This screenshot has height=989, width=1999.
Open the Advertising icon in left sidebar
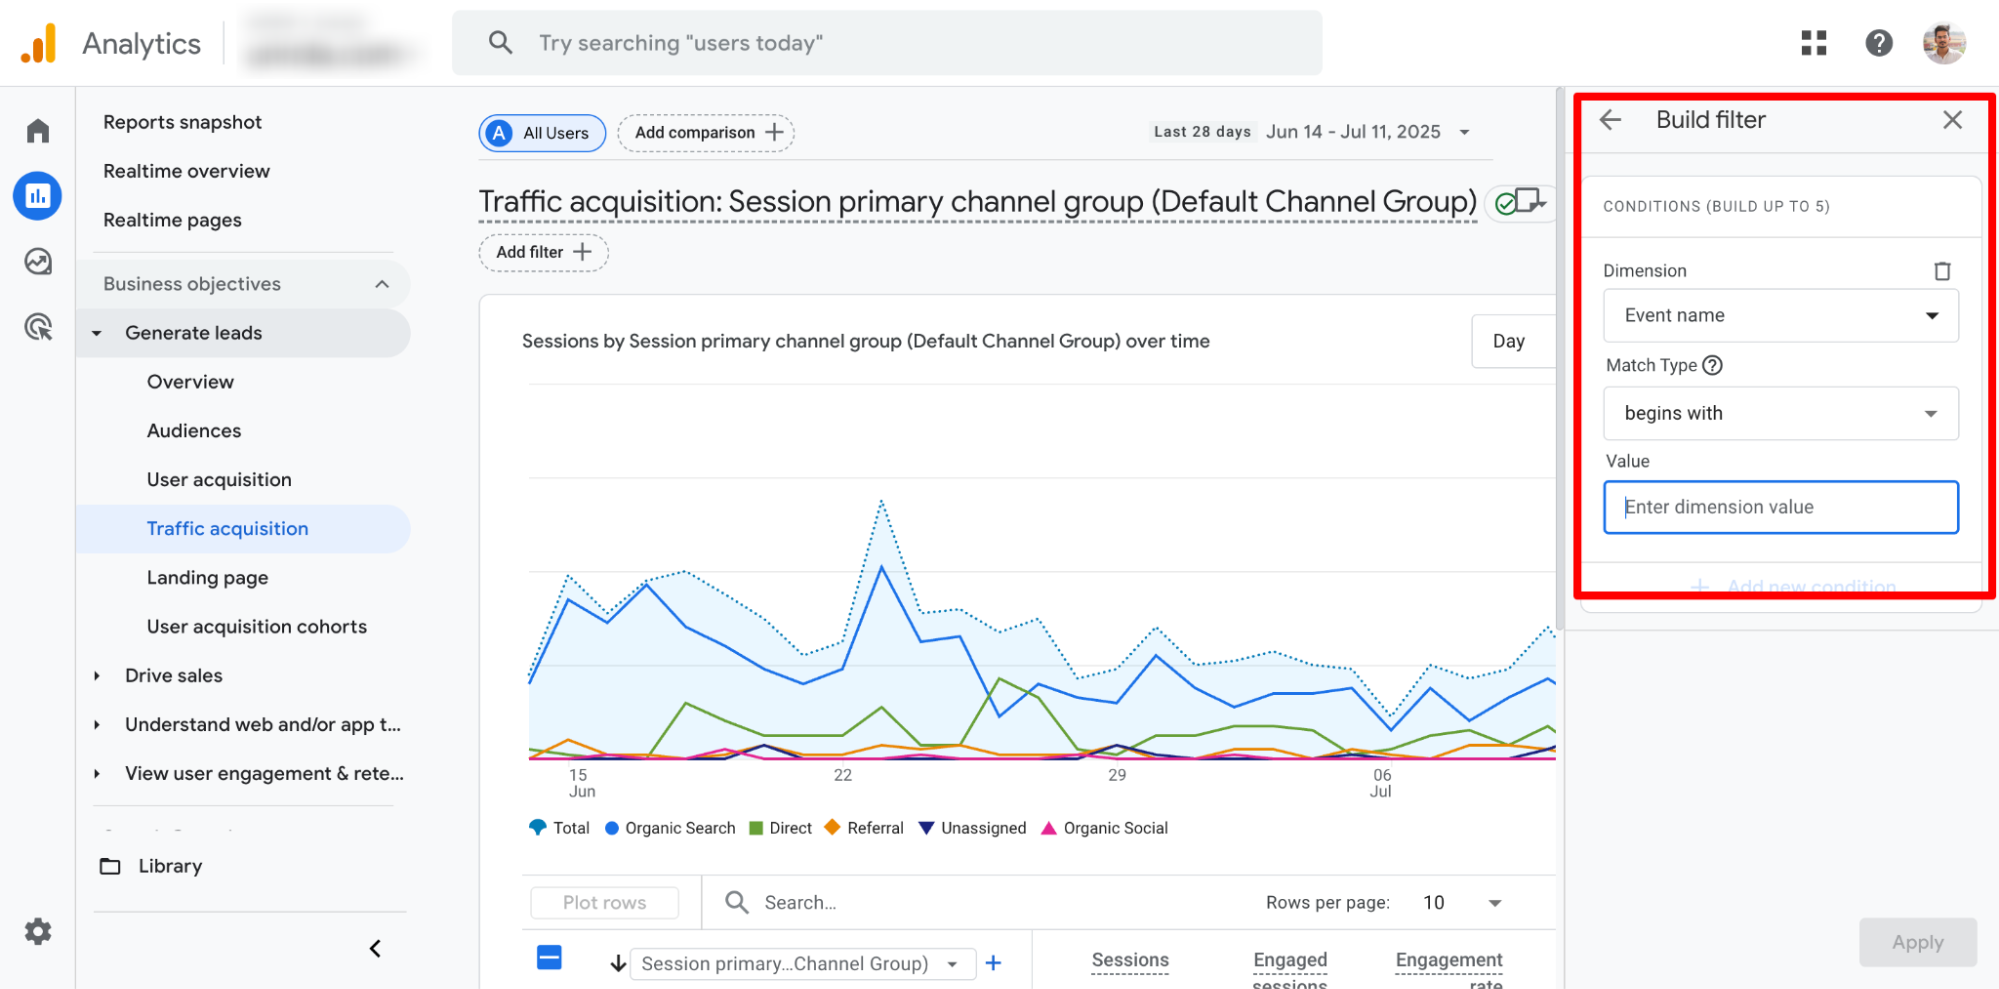coord(37,328)
